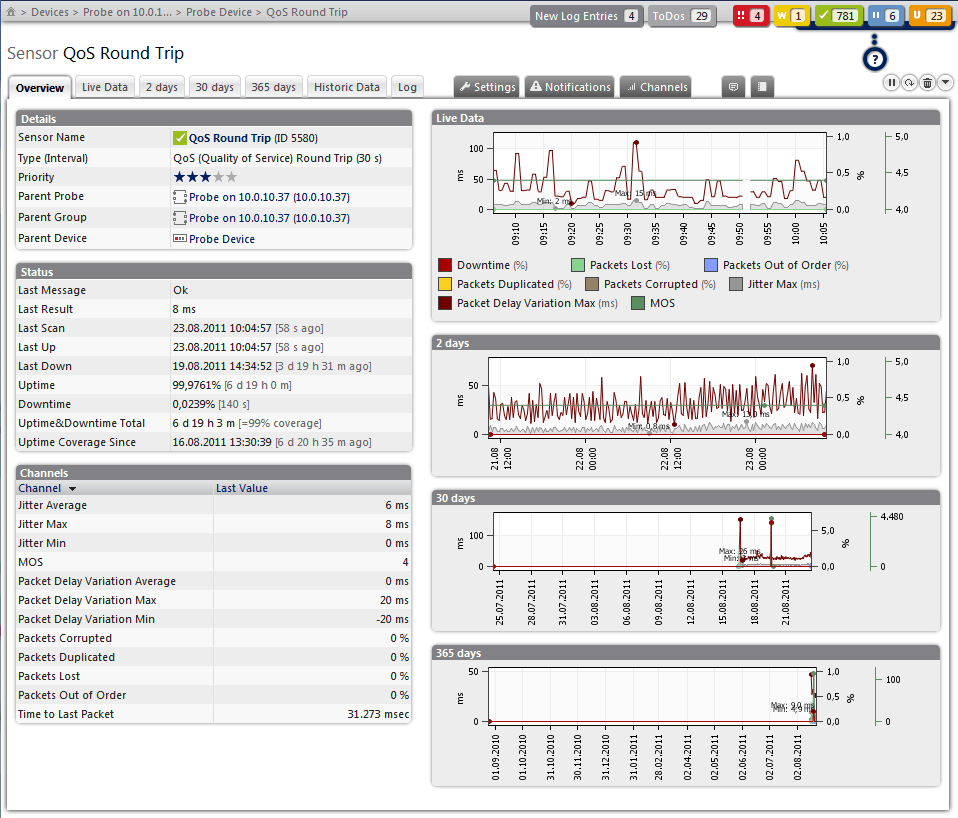Switch to the Live Data tab
958x818 pixels.
(x=105, y=87)
